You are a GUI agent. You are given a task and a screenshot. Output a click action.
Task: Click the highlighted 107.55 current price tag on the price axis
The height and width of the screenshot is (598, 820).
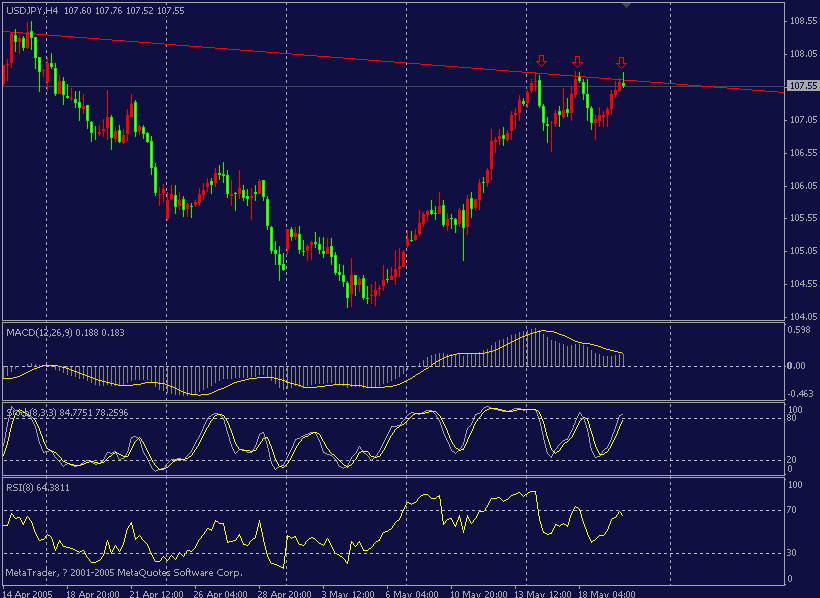coord(803,86)
